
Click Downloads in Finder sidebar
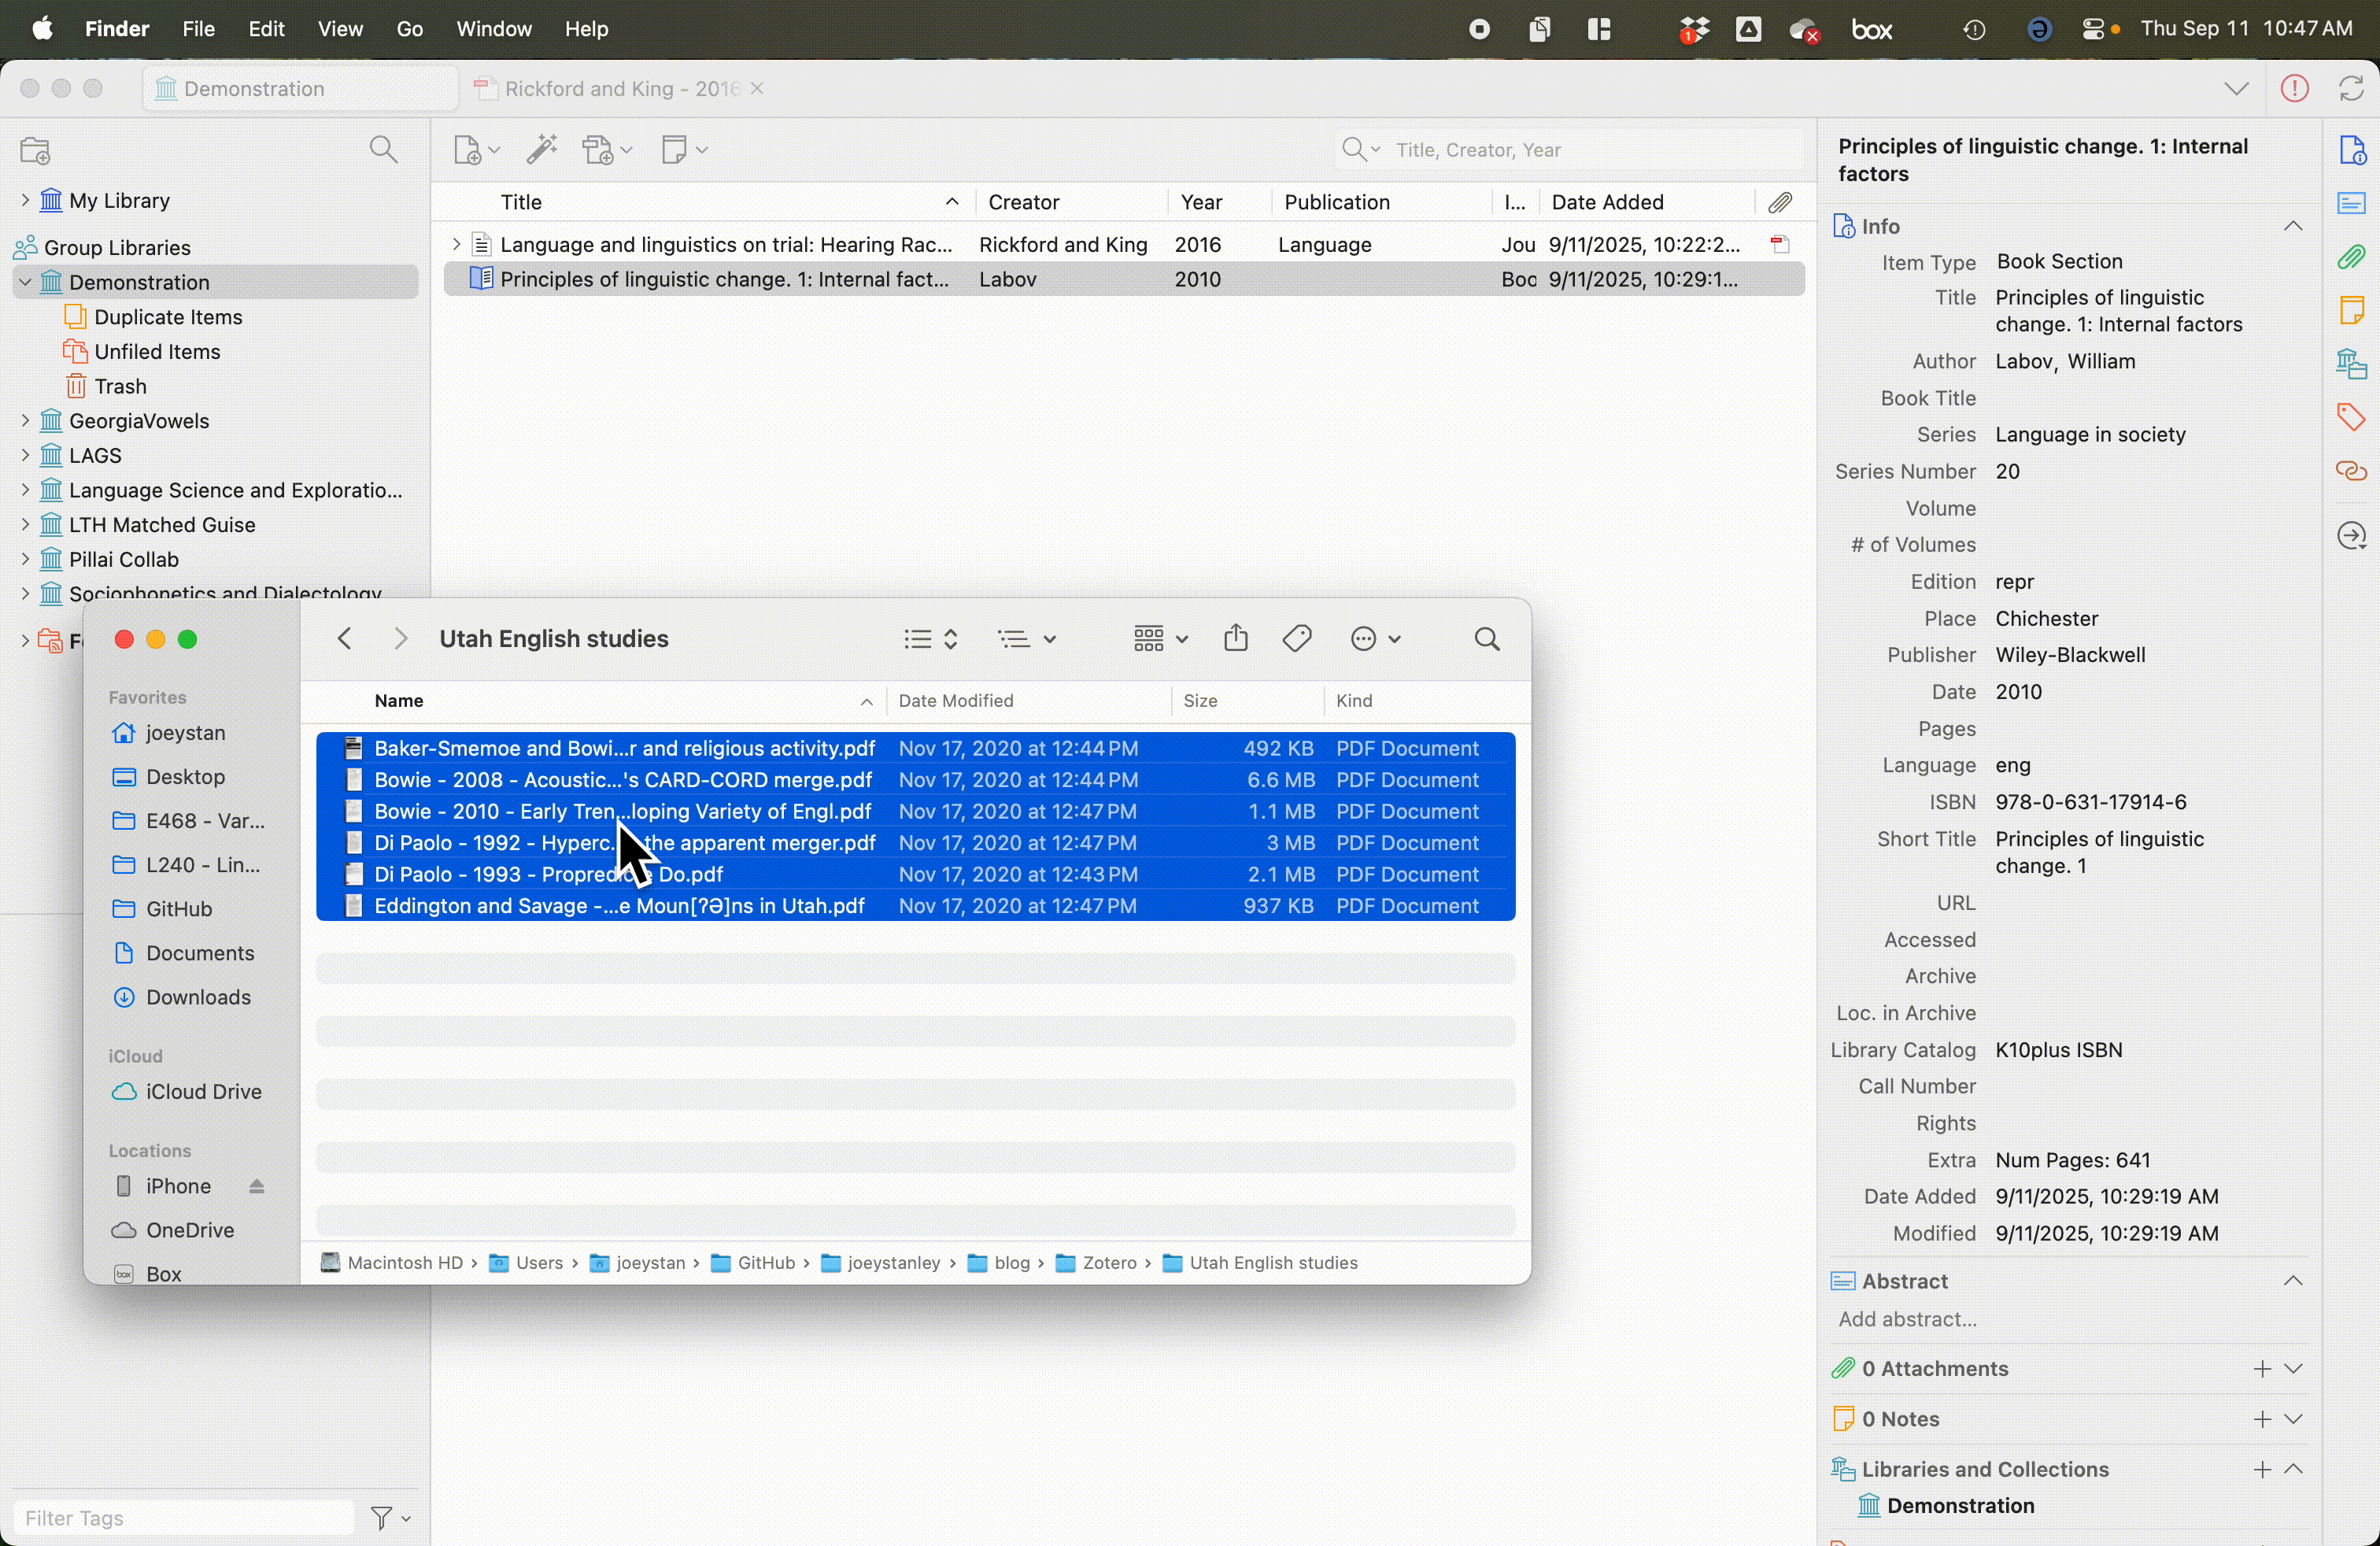pos(198,997)
